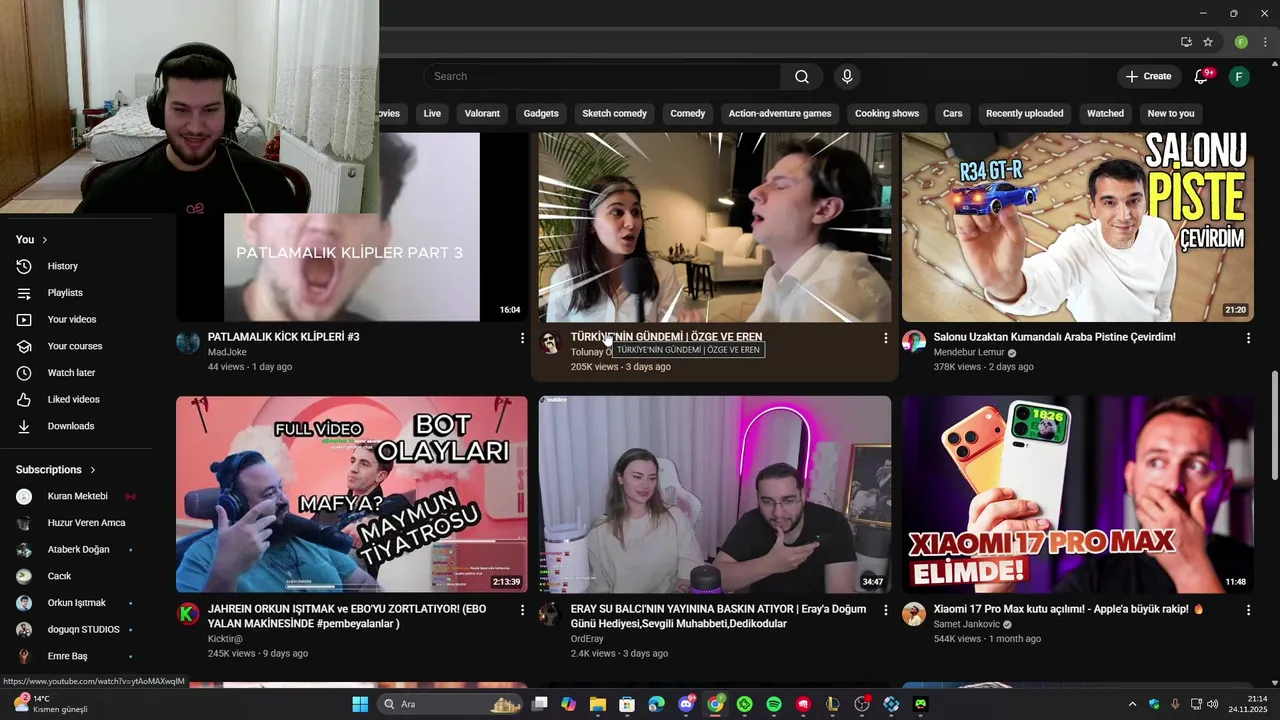Click the History clock icon in the sidebar

[x=24, y=266]
